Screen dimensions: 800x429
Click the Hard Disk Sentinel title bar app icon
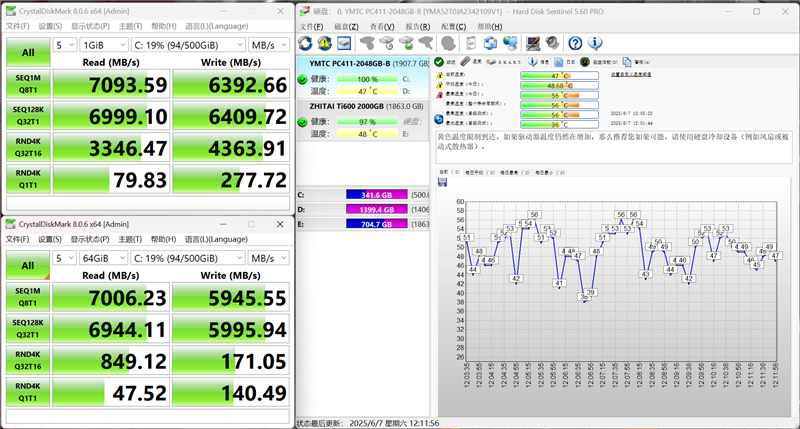(x=305, y=11)
